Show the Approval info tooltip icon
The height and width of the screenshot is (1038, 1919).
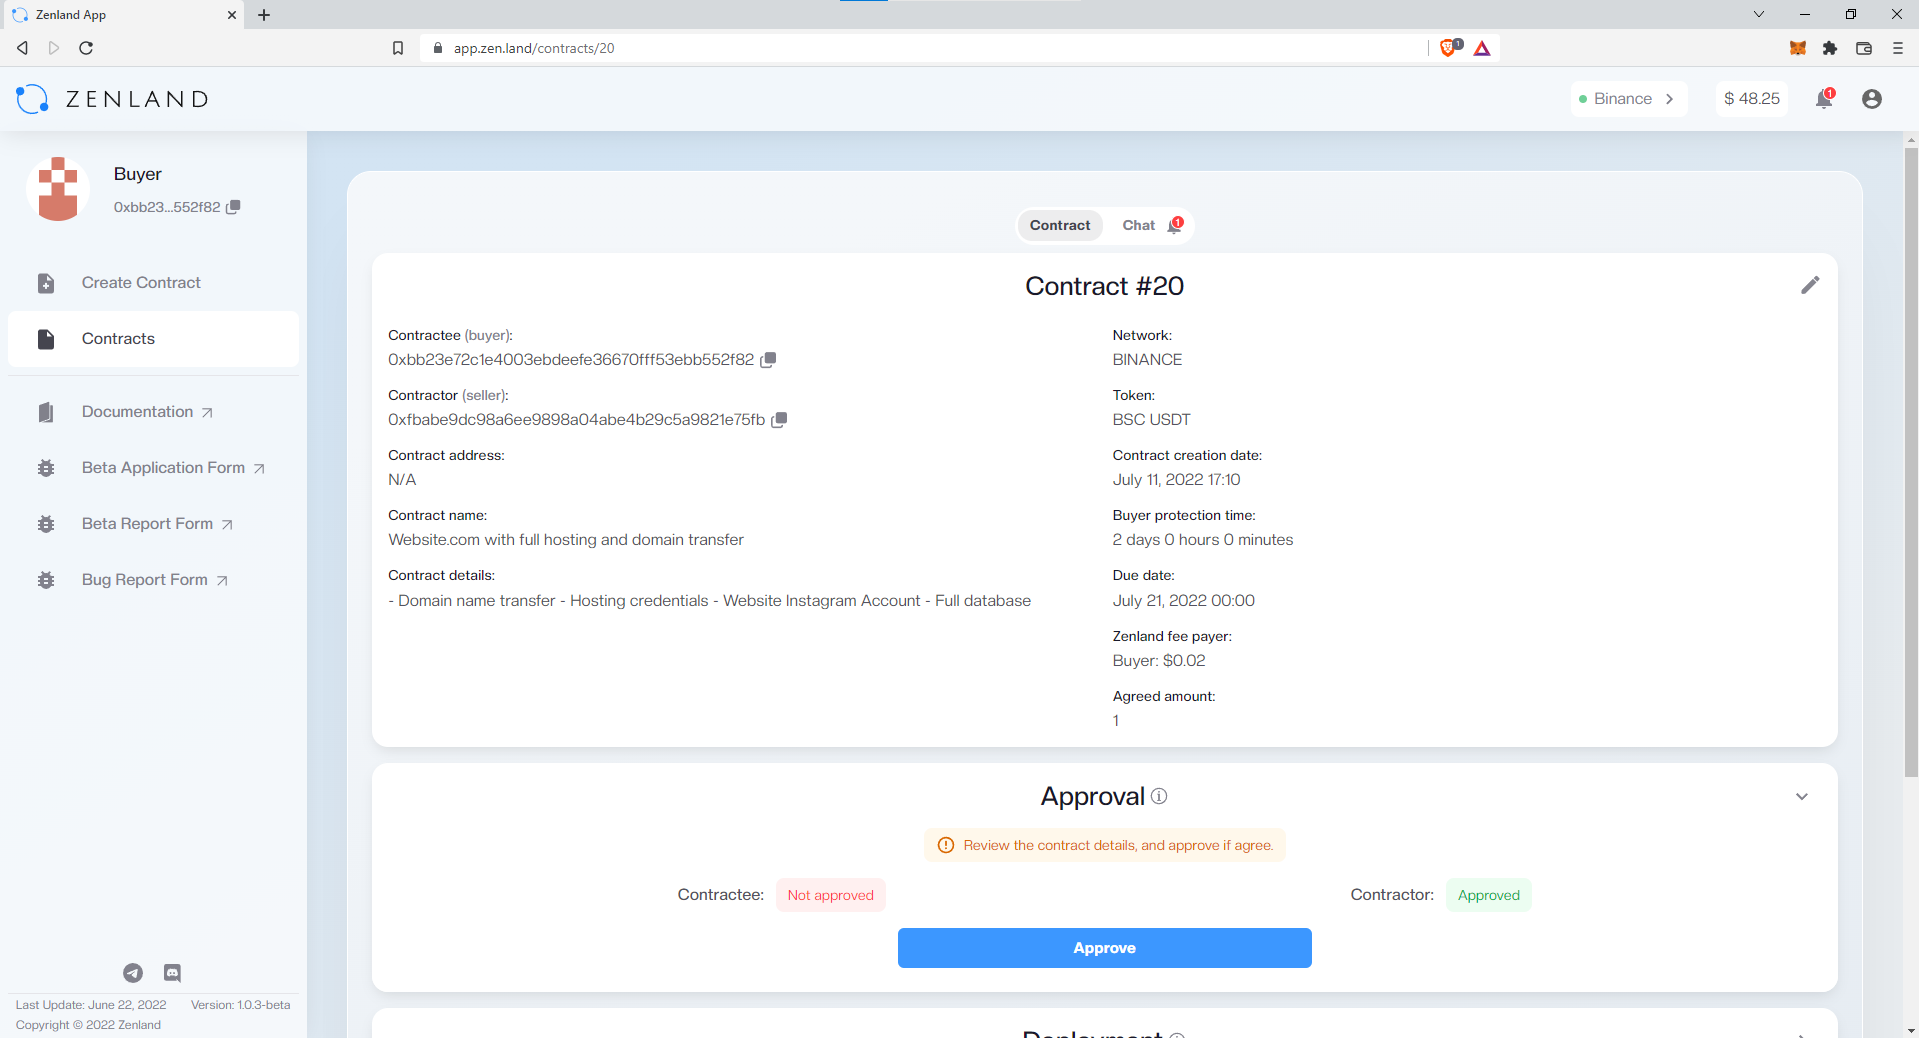(1159, 796)
